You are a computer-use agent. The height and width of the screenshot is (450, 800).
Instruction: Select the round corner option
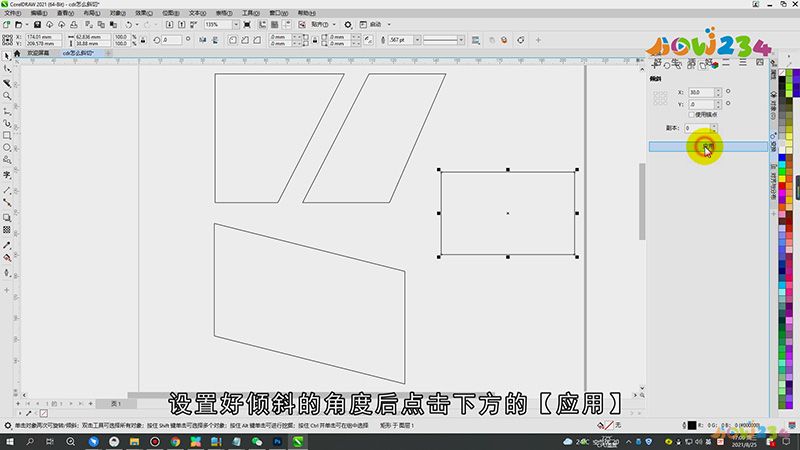pyautogui.click(x=233, y=40)
